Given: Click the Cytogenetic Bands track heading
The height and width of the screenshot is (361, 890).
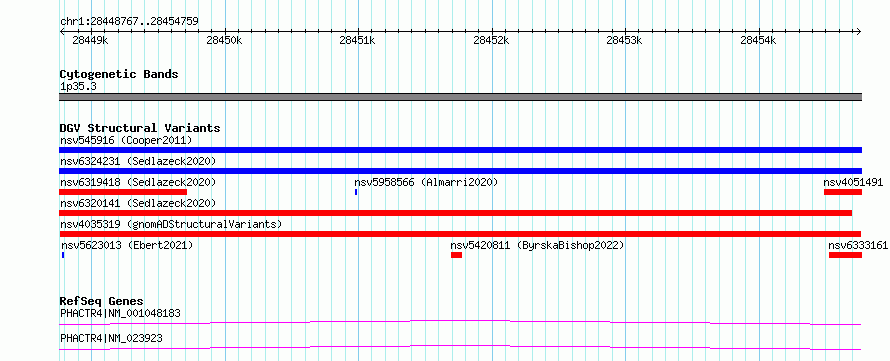Looking at the screenshot, I should pyautogui.click(x=119, y=74).
